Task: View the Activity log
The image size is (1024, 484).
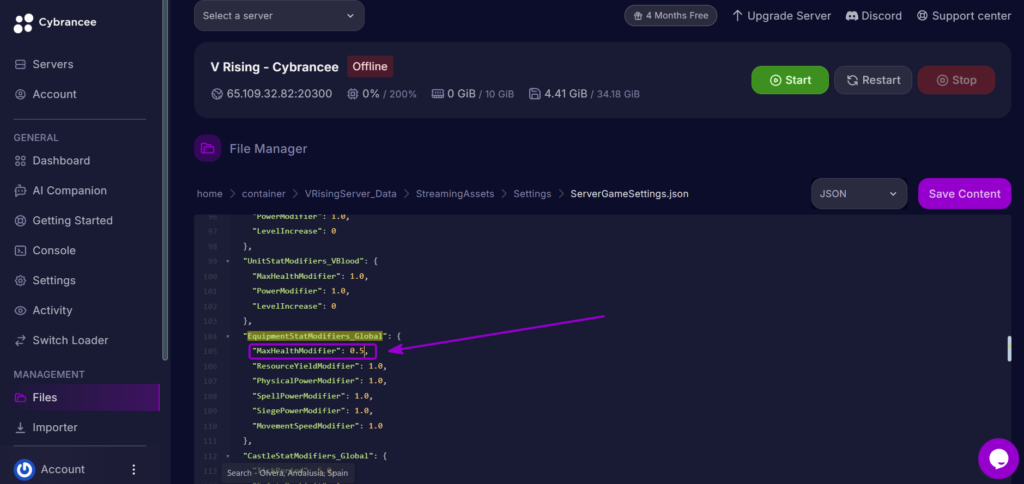Action: click(x=52, y=310)
